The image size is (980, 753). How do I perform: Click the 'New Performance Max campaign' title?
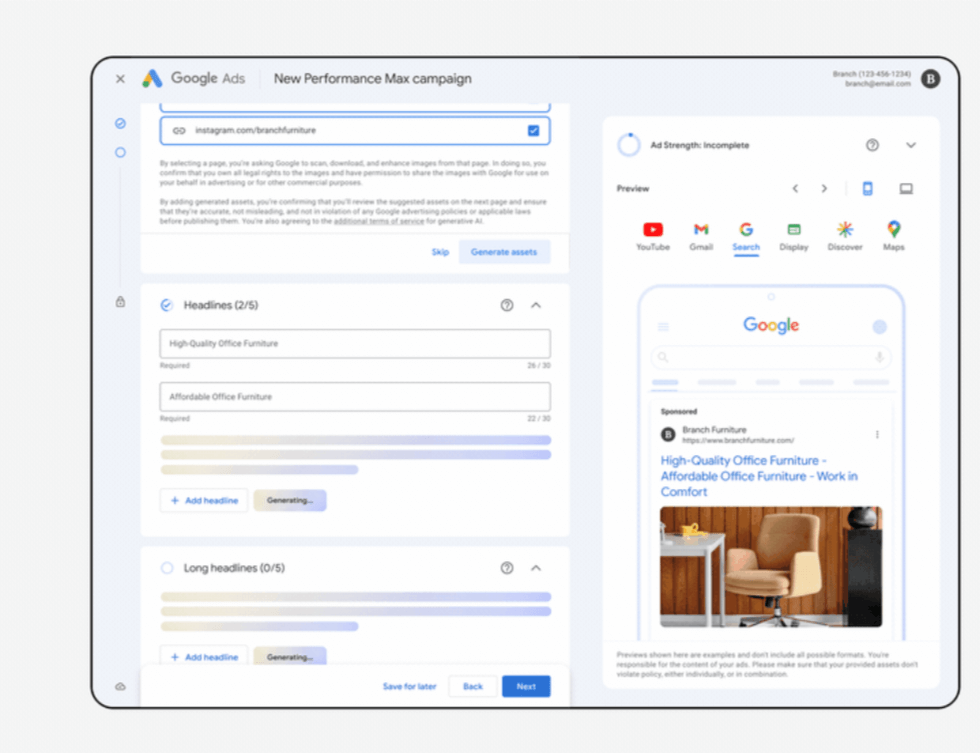tap(372, 79)
